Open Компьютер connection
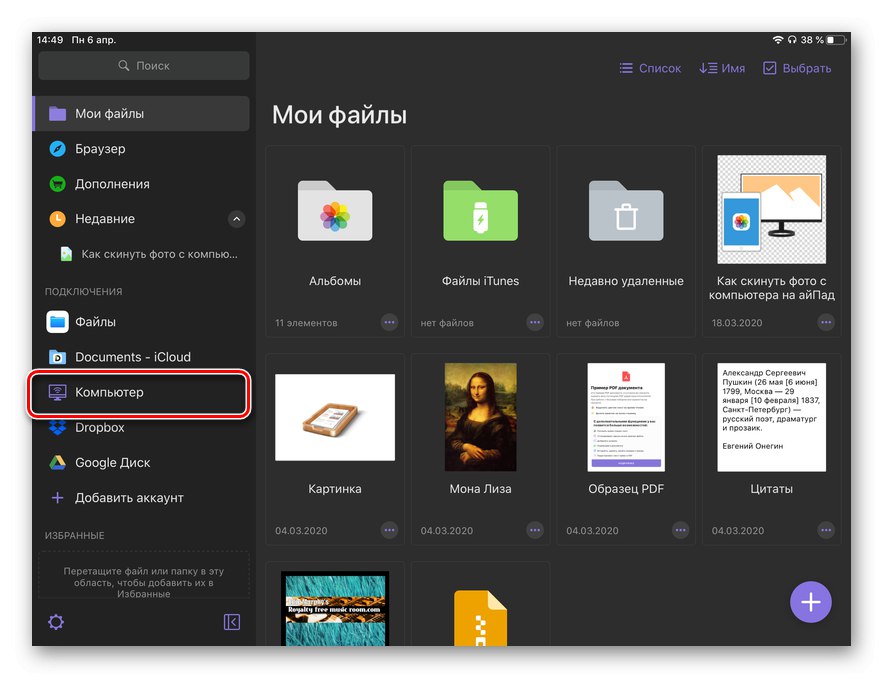 [x=139, y=392]
